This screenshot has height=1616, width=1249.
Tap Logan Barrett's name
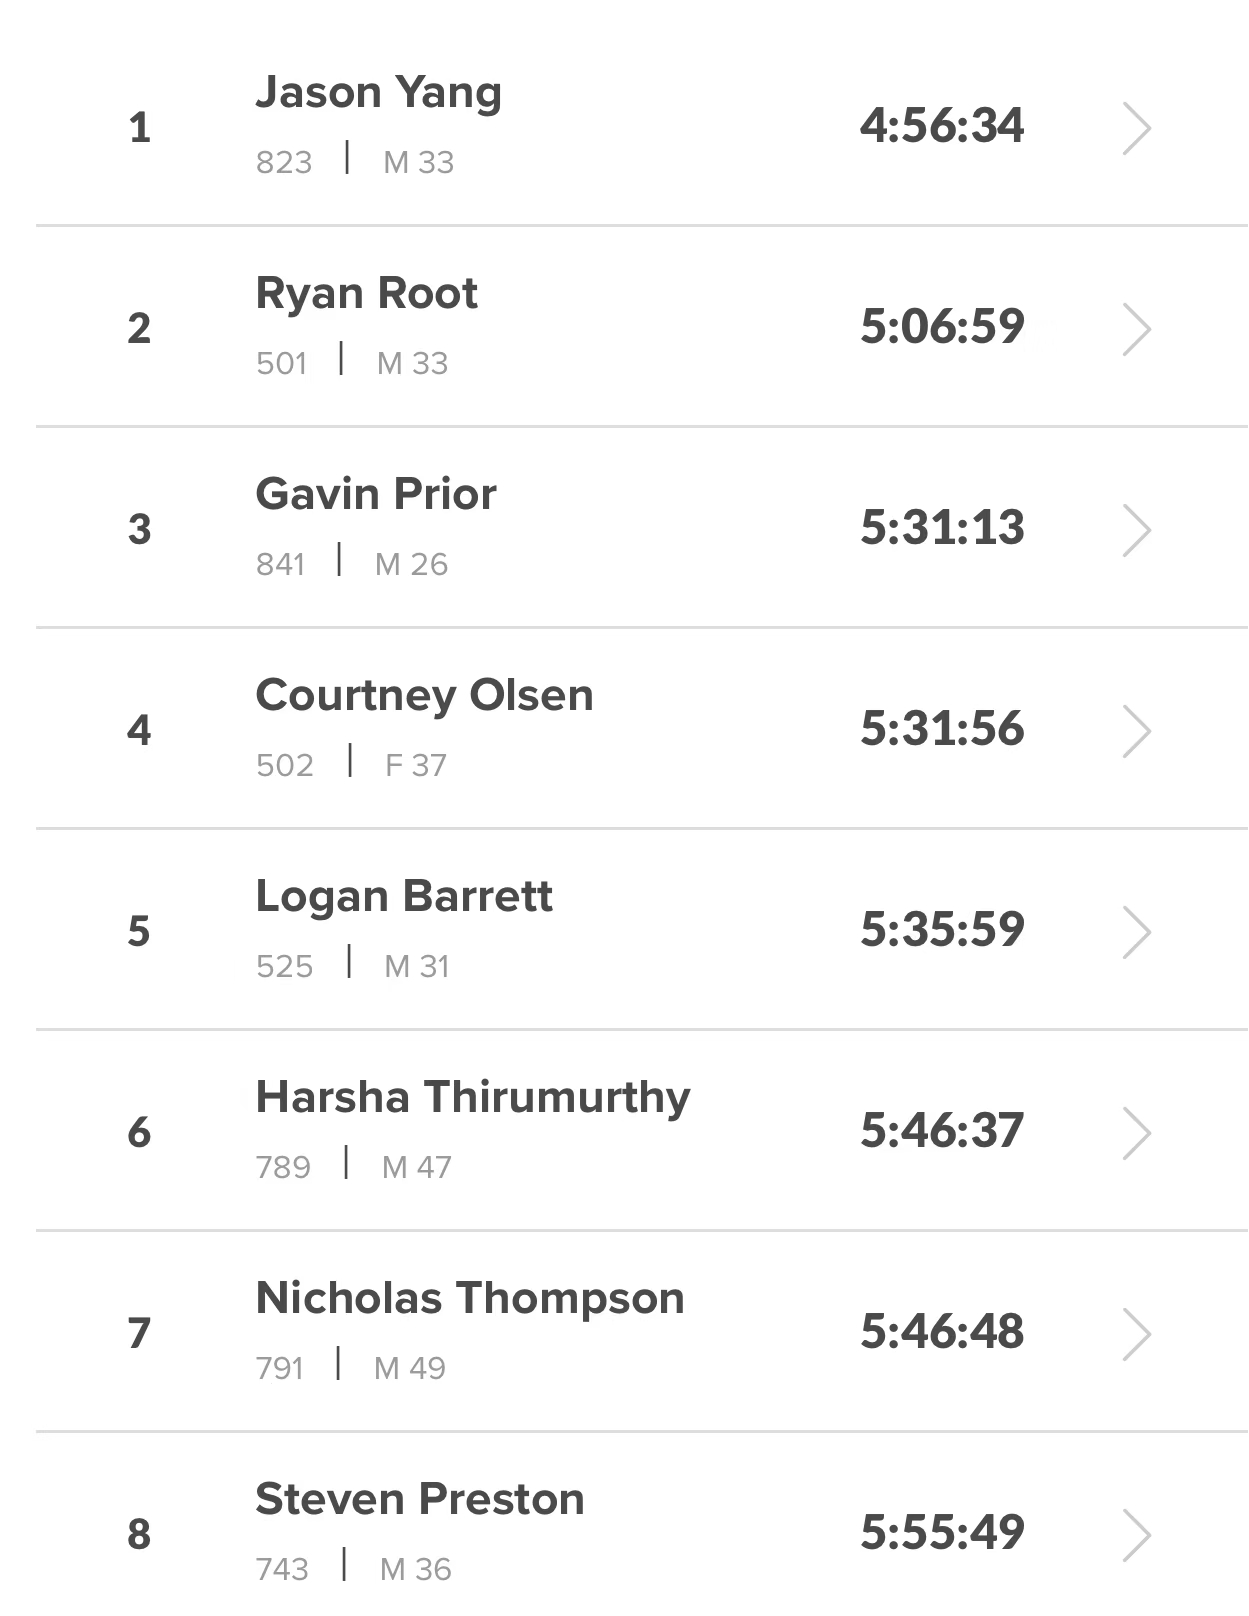403,897
